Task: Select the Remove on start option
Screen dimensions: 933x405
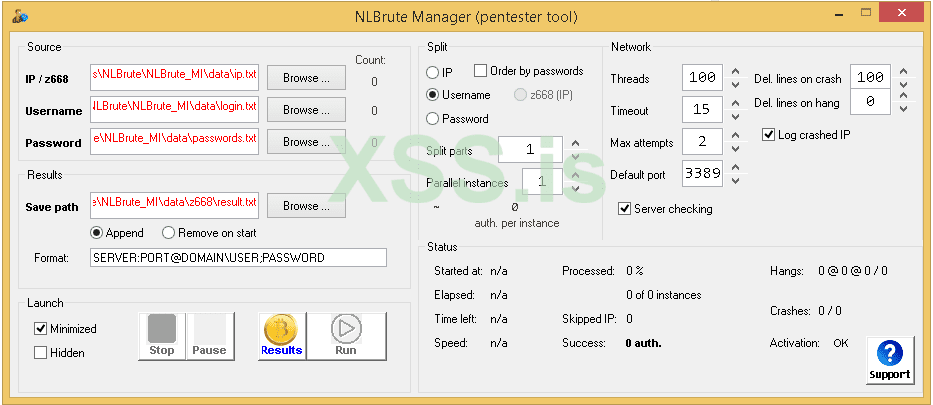Action: (x=168, y=233)
